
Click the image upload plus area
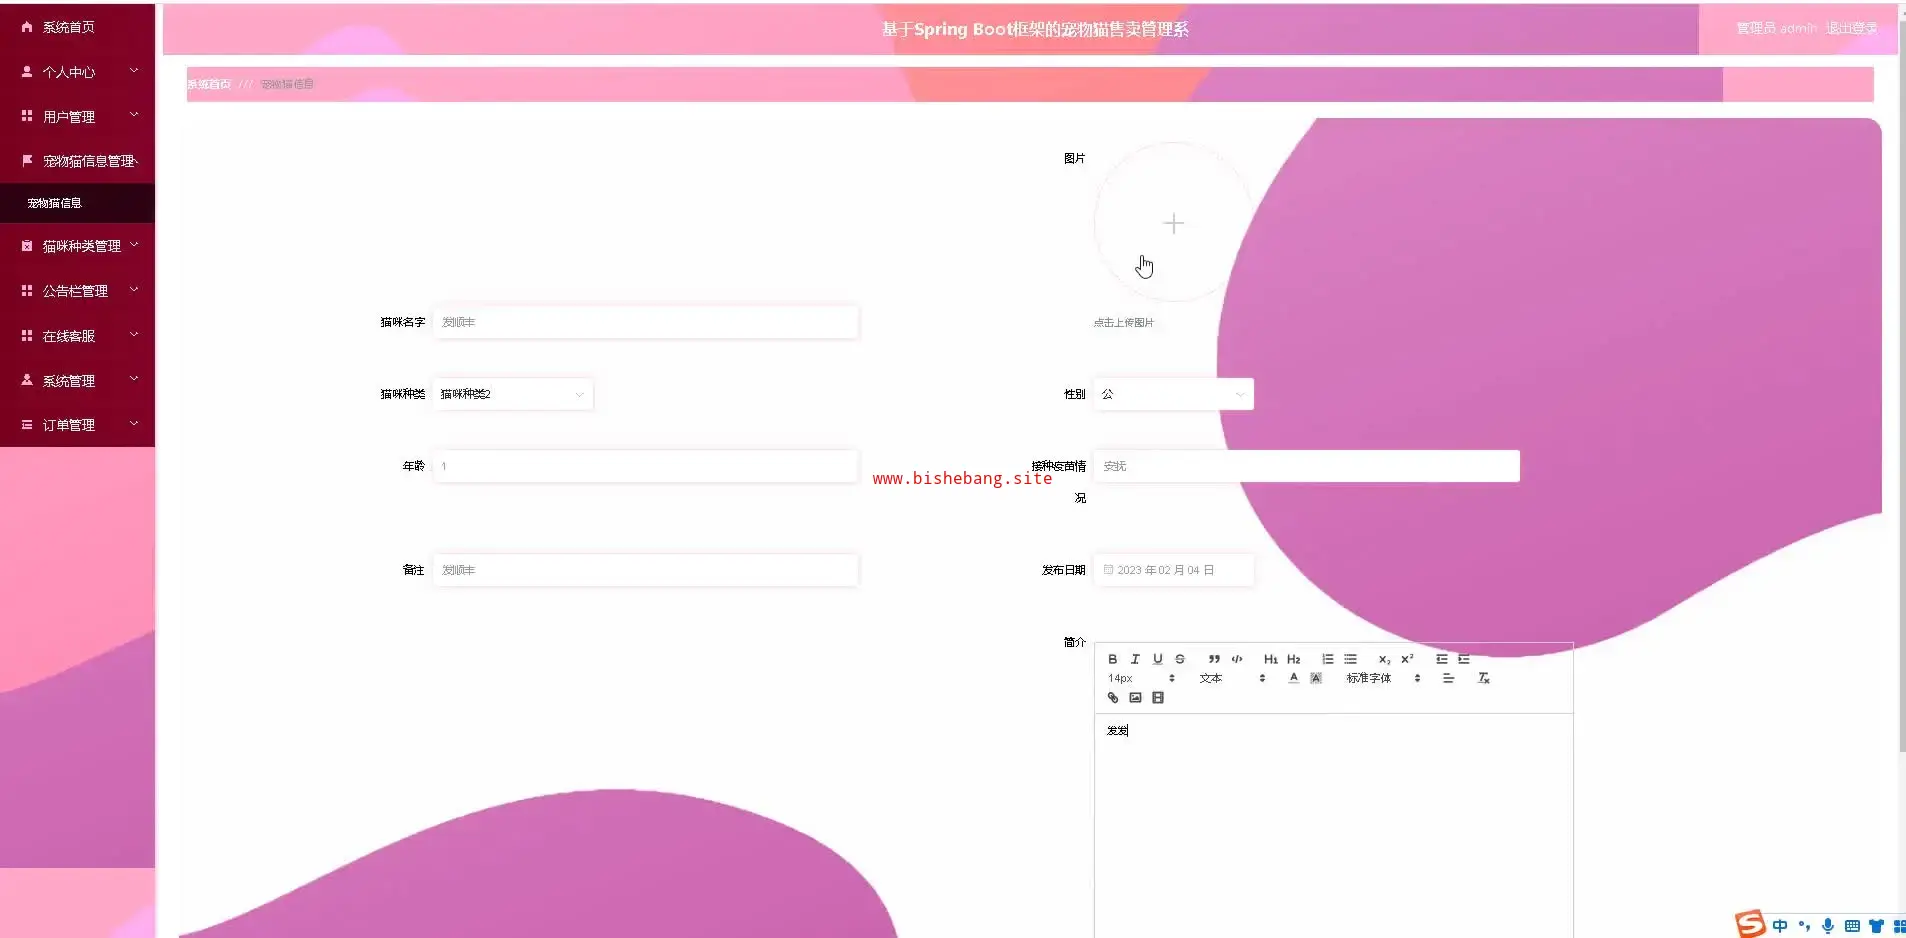pos(1173,223)
